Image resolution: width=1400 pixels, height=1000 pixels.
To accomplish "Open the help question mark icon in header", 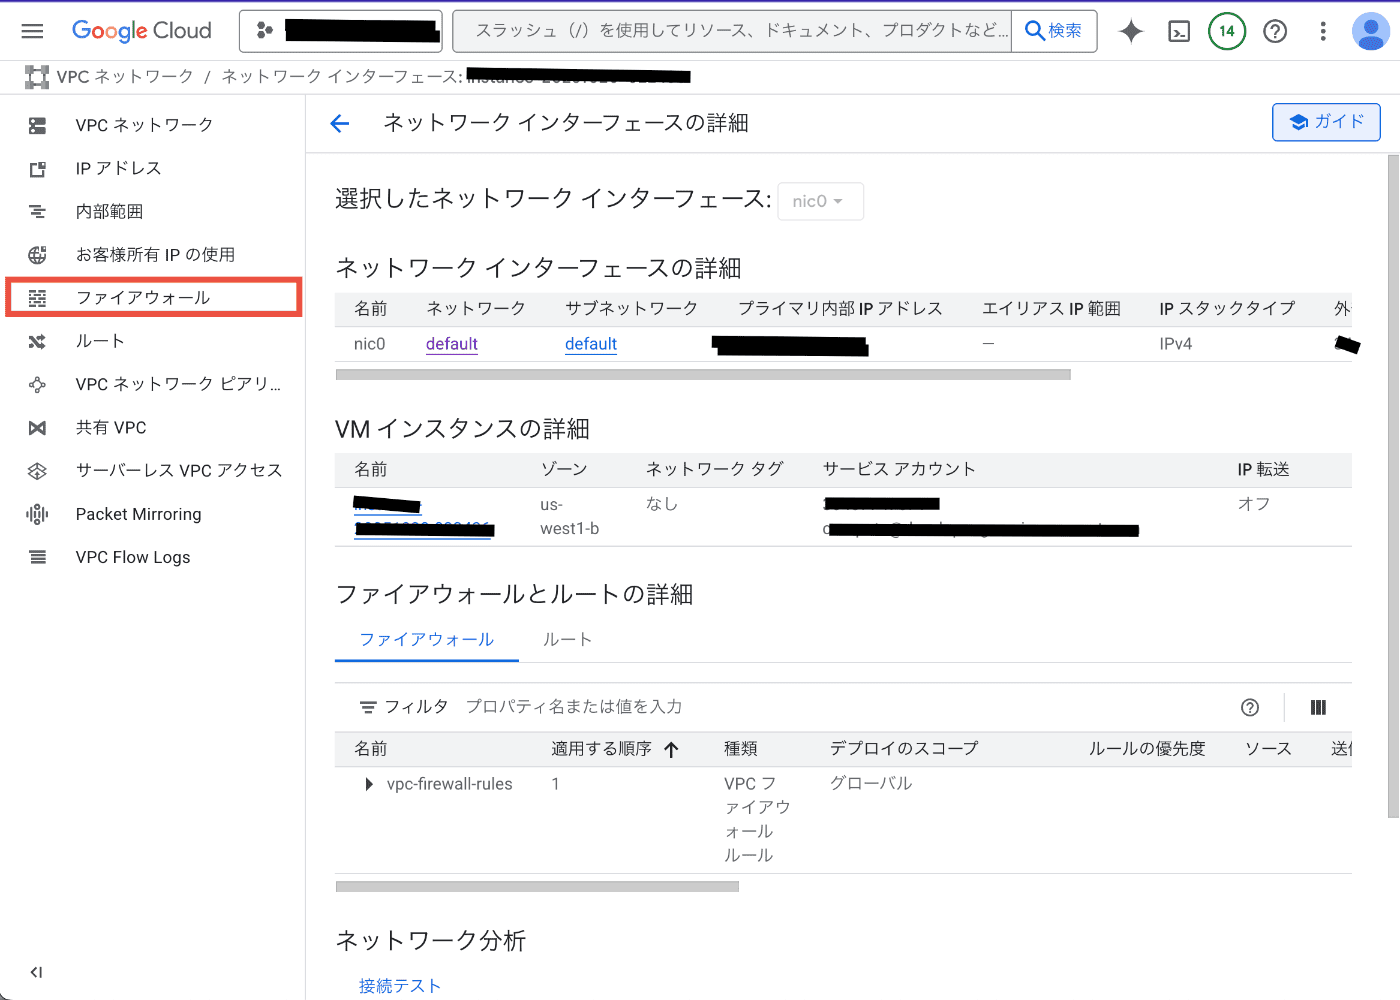I will pos(1275,31).
